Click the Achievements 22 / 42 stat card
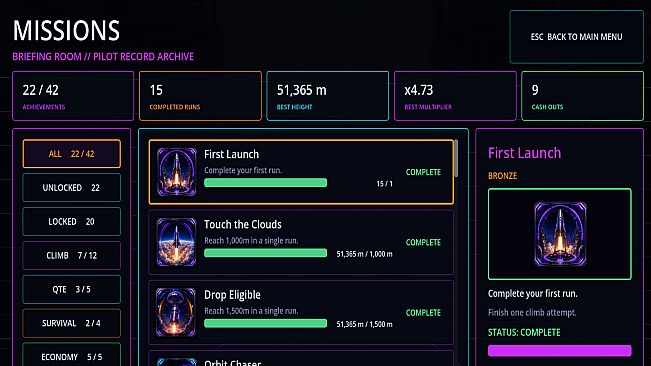This screenshot has height=366, width=651. 73,96
